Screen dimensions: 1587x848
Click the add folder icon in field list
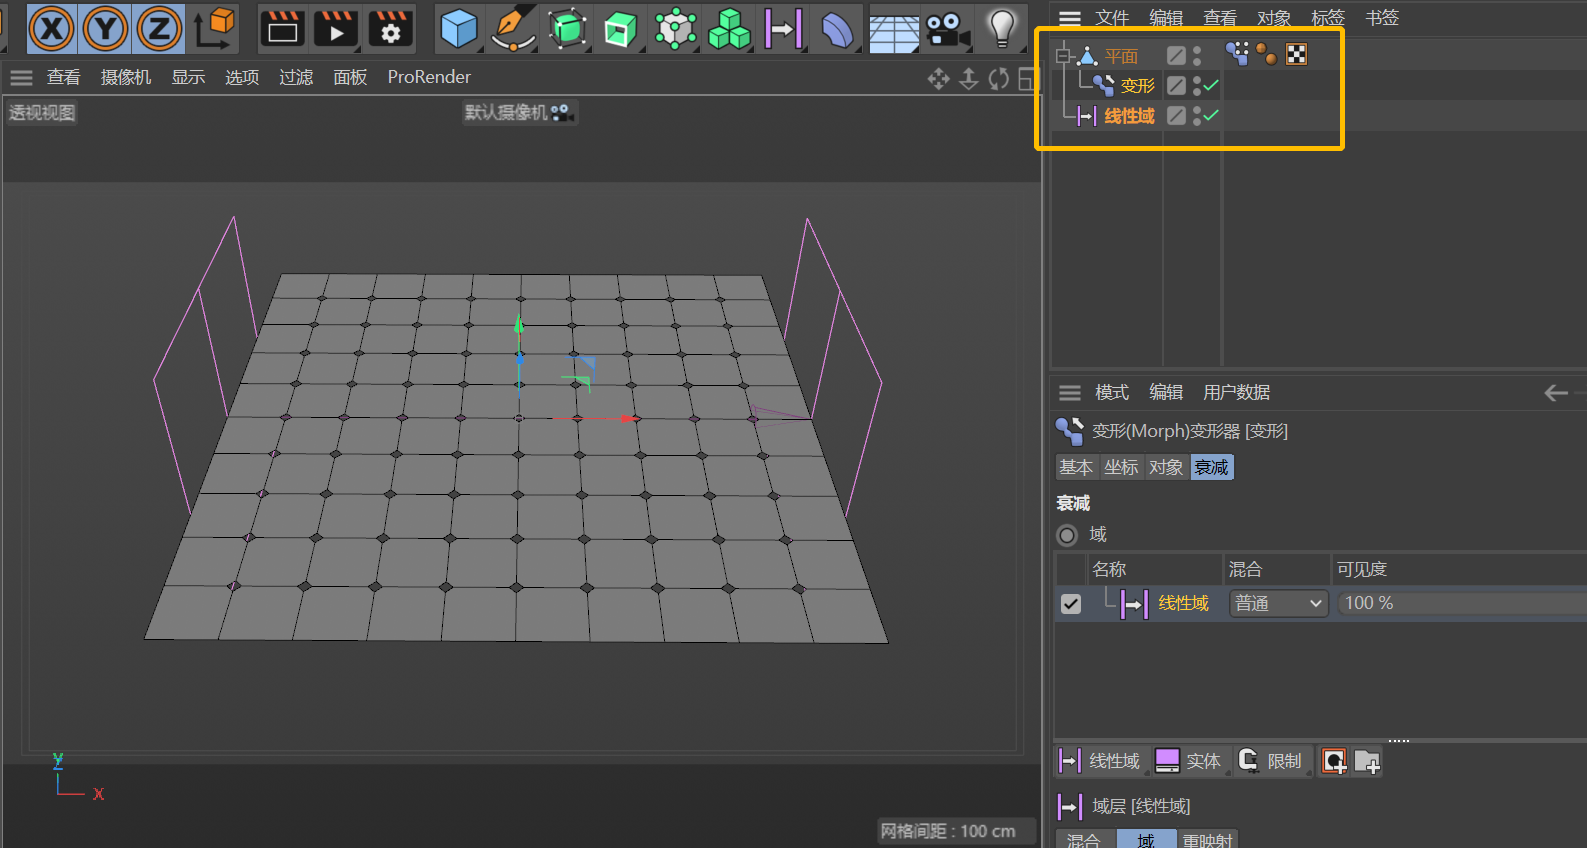coord(1367,762)
